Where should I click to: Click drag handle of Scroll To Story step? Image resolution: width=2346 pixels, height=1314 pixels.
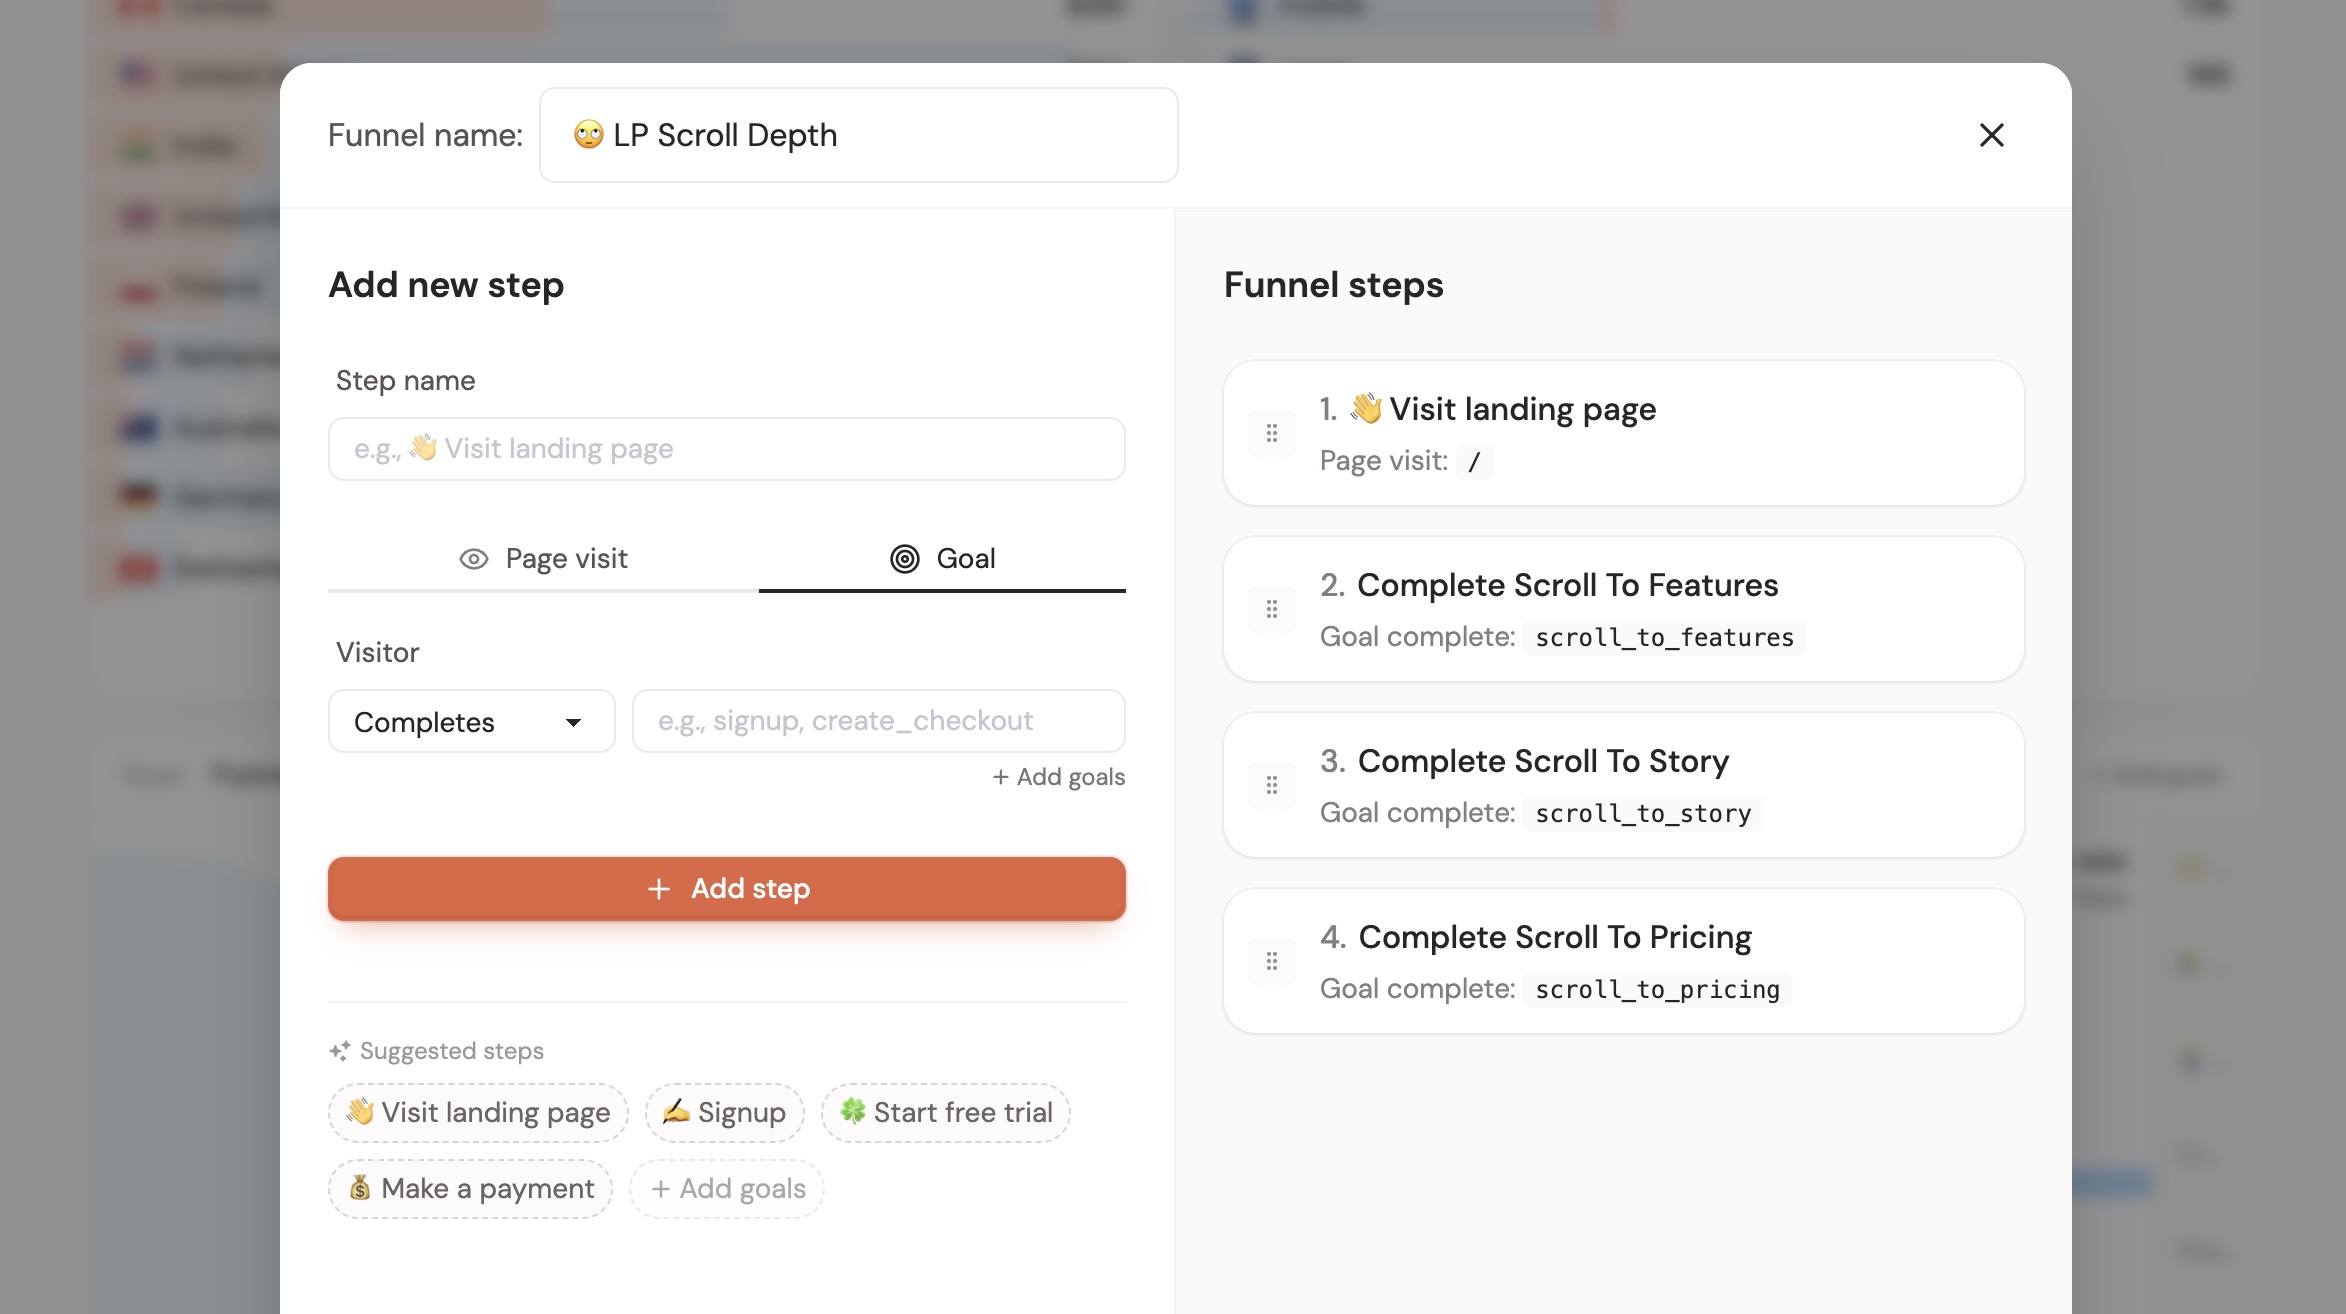1272,785
